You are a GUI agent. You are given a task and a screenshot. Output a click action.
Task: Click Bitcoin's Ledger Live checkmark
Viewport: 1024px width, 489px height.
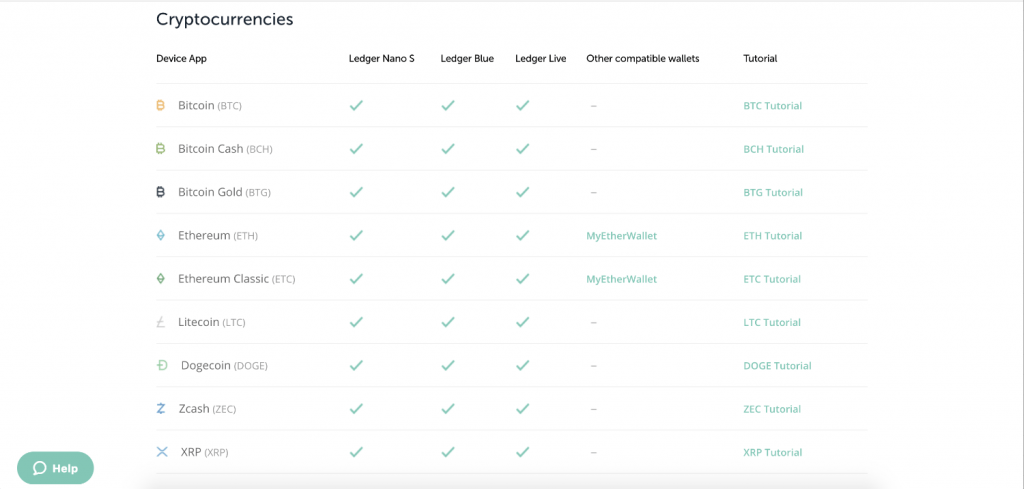(x=522, y=105)
